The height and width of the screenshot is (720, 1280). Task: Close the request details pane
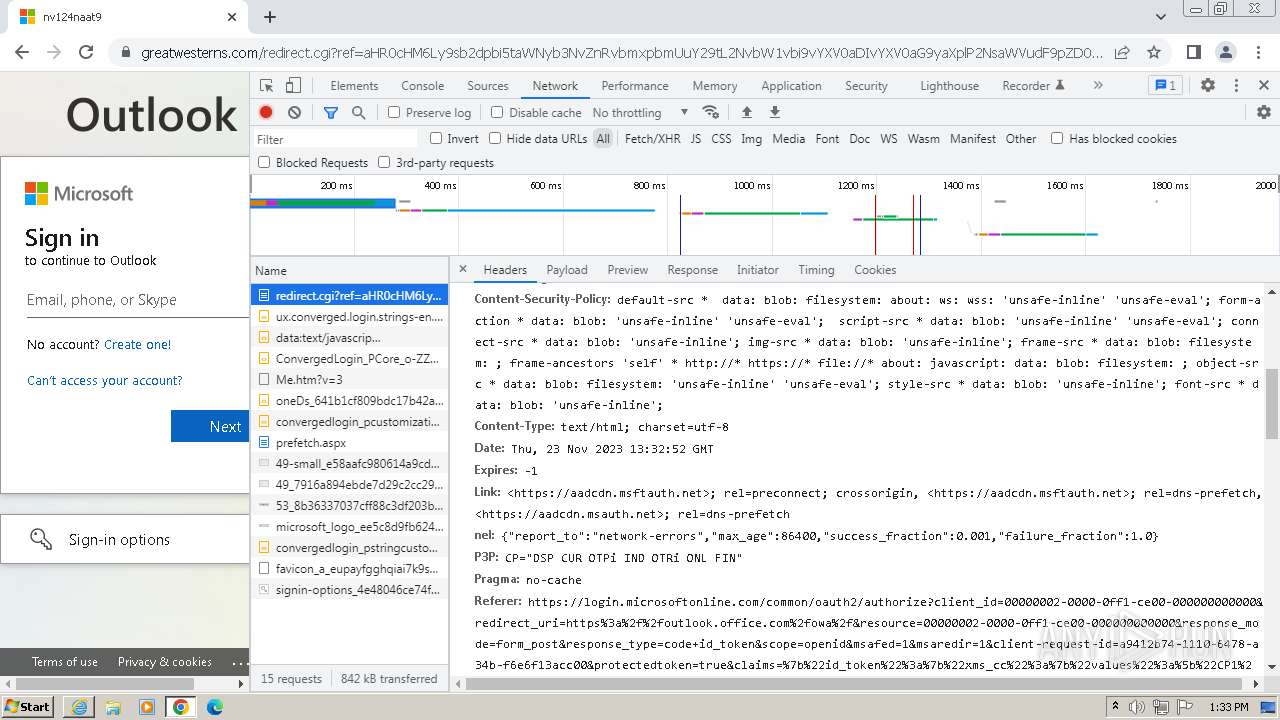click(x=462, y=269)
